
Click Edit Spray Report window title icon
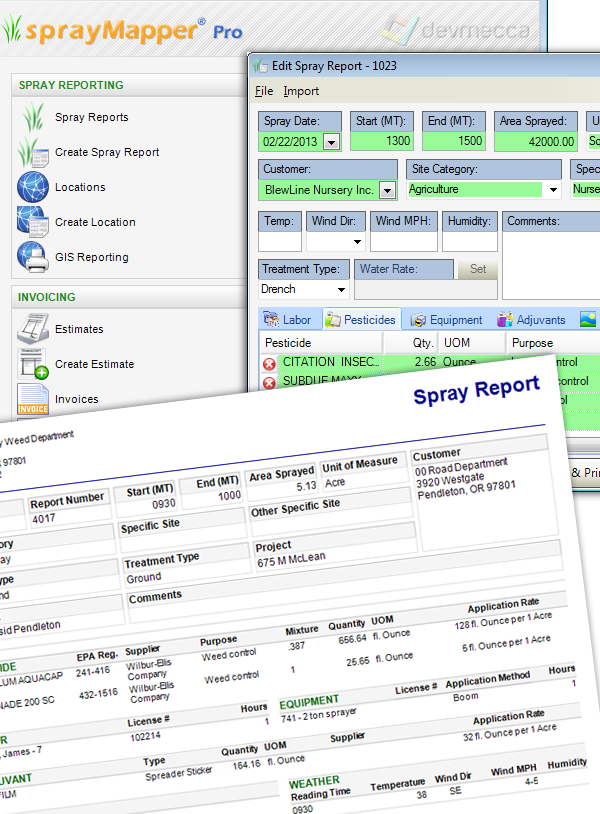[260, 66]
